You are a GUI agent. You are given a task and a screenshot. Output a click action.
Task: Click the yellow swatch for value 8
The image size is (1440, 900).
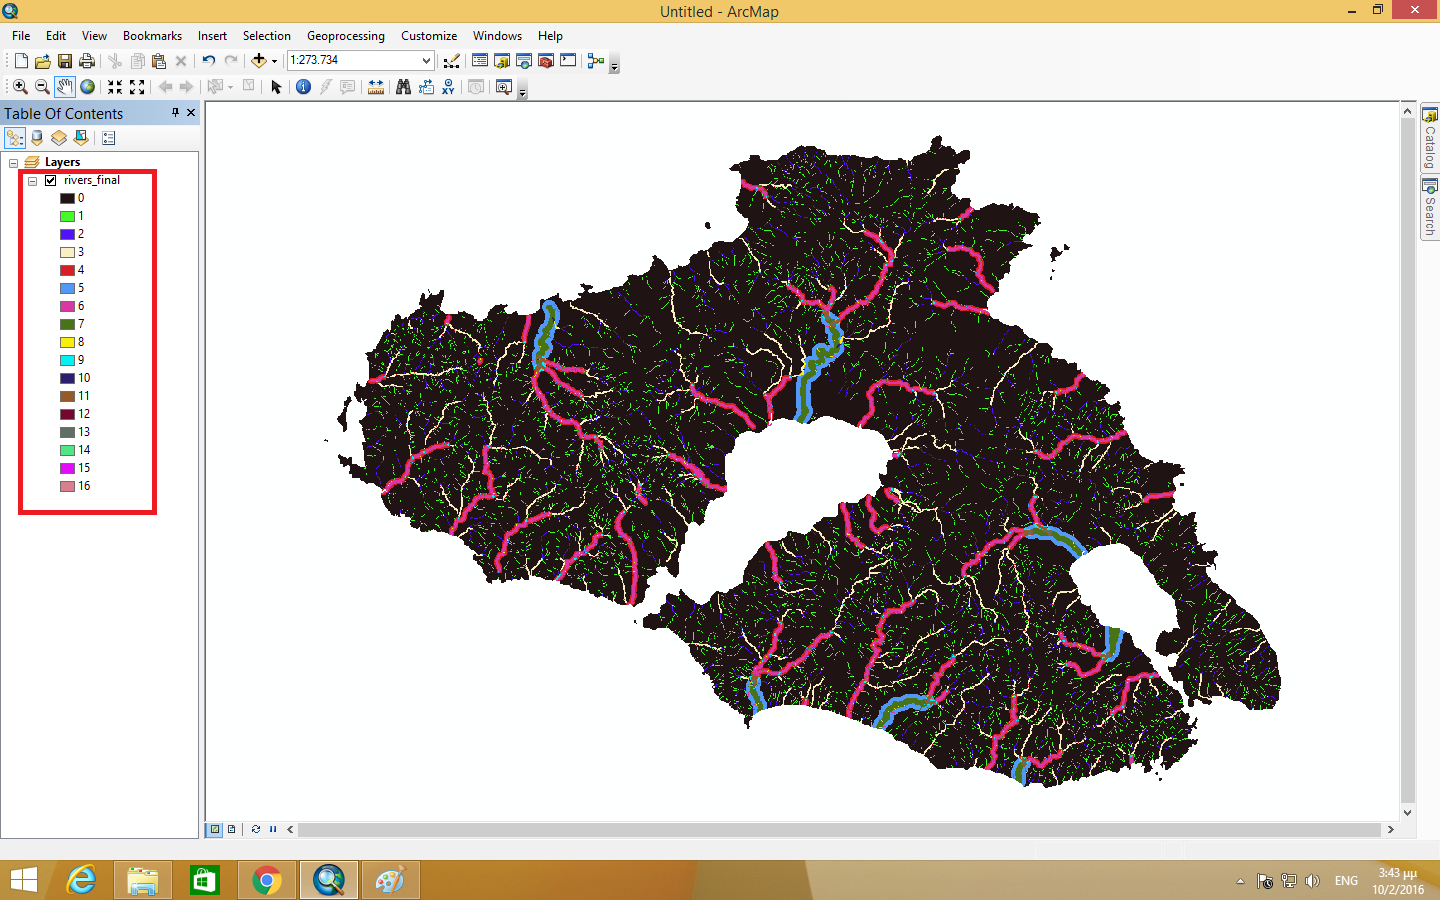[67, 343]
